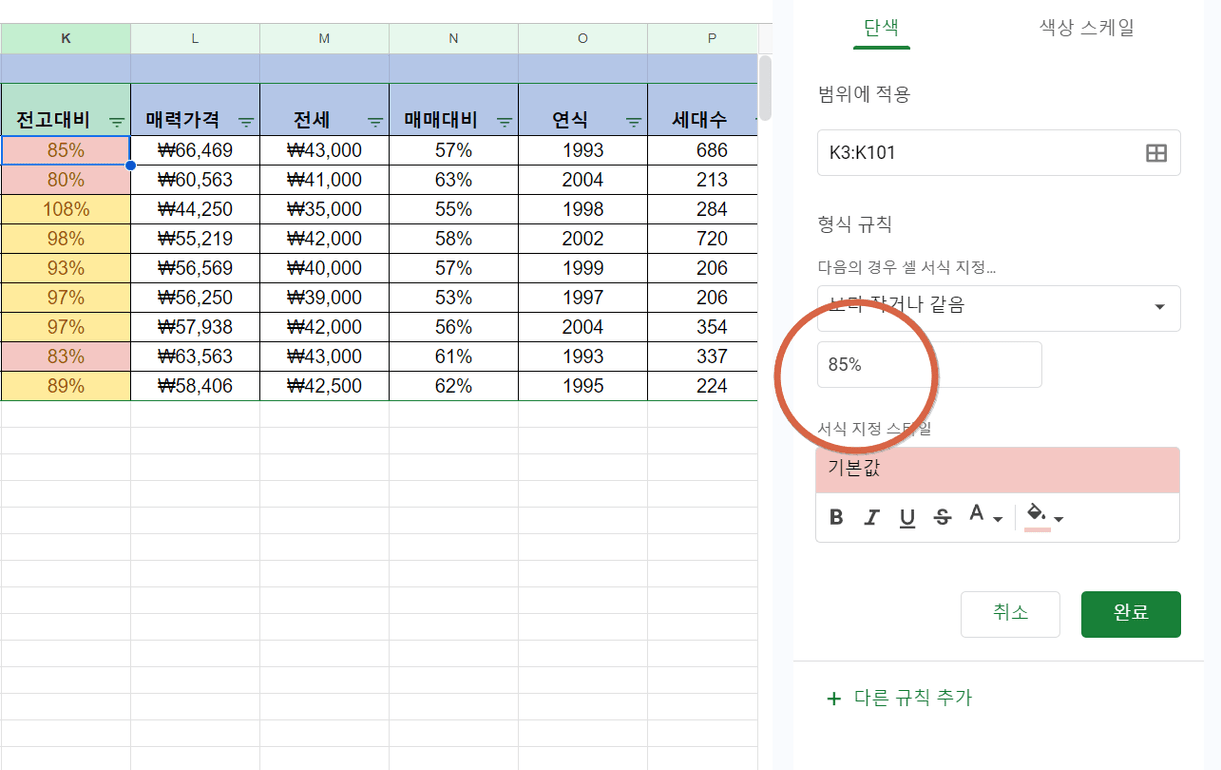Click the 취소 button

1010,613
